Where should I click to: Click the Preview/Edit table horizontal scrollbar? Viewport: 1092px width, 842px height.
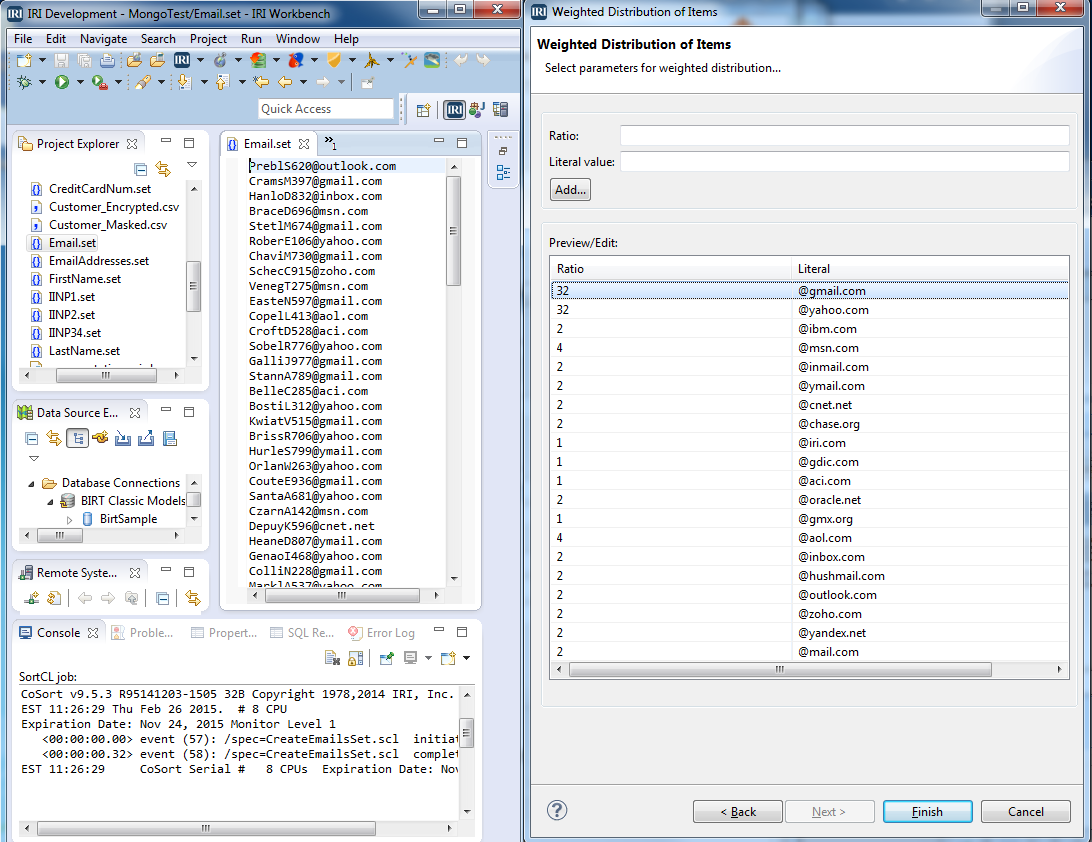pos(780,669)
